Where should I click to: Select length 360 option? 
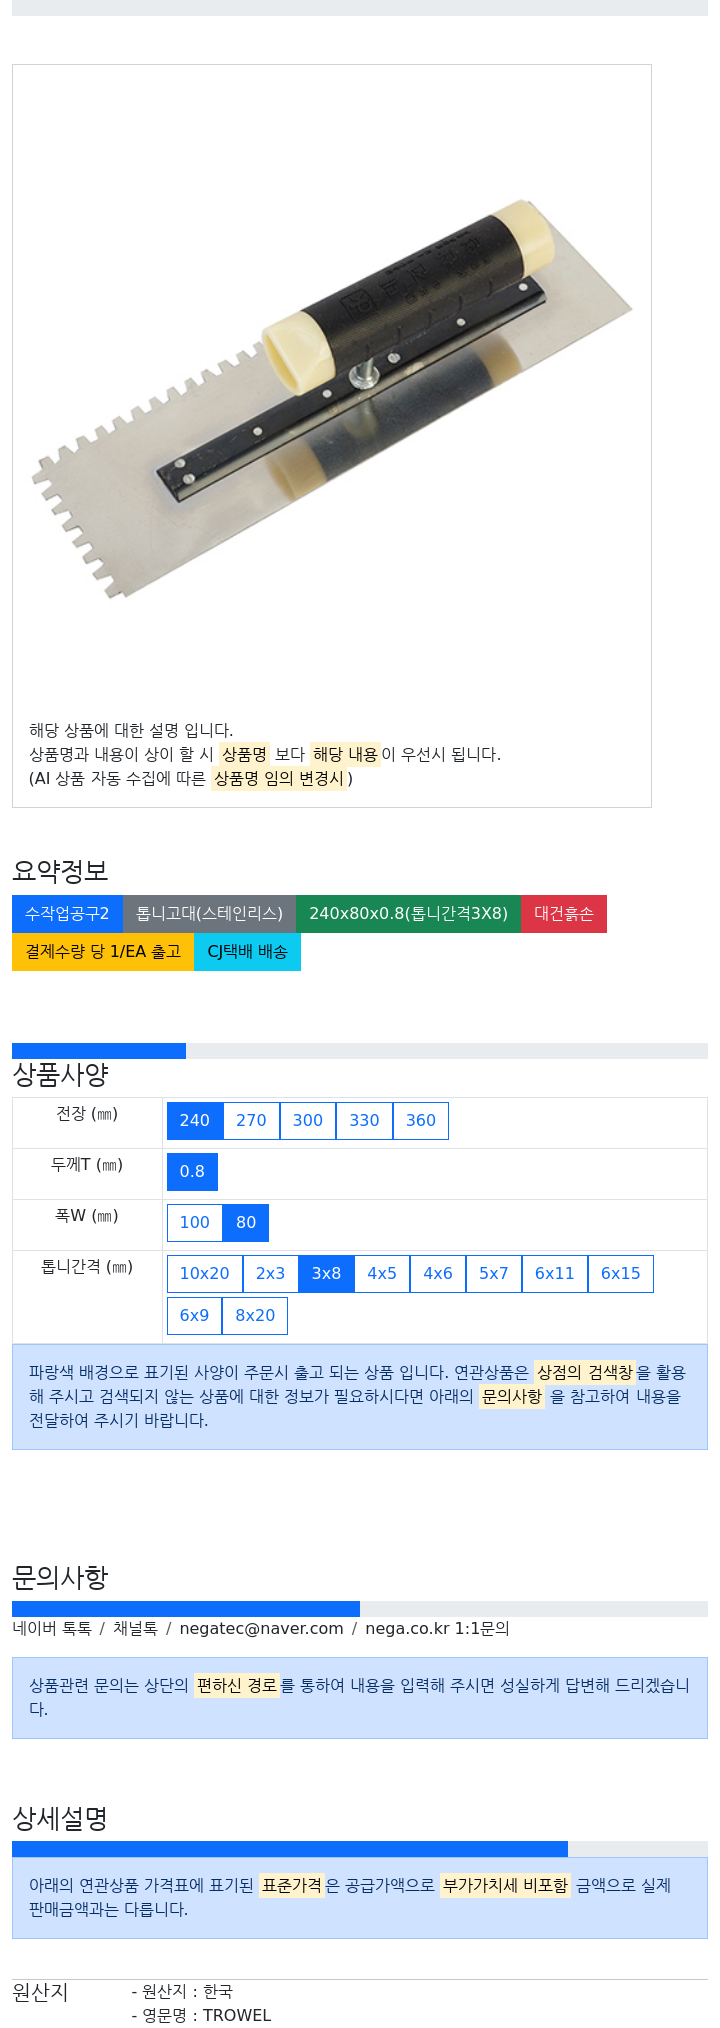click(421, 1121)
